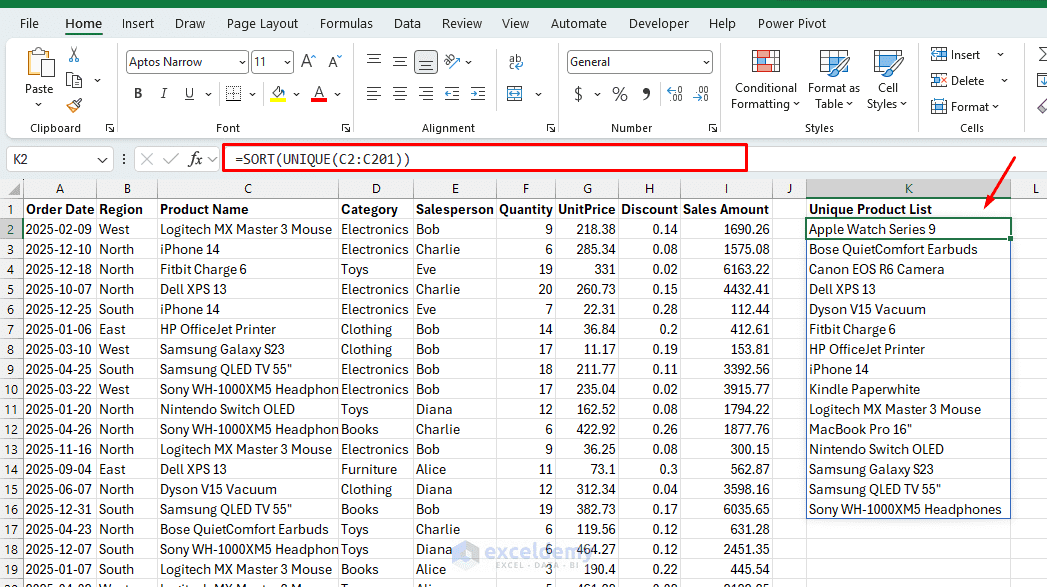This screenshot has height=587, width=1047.
Task: Click Increase Decimal icon
Action: tap(674, 93)
